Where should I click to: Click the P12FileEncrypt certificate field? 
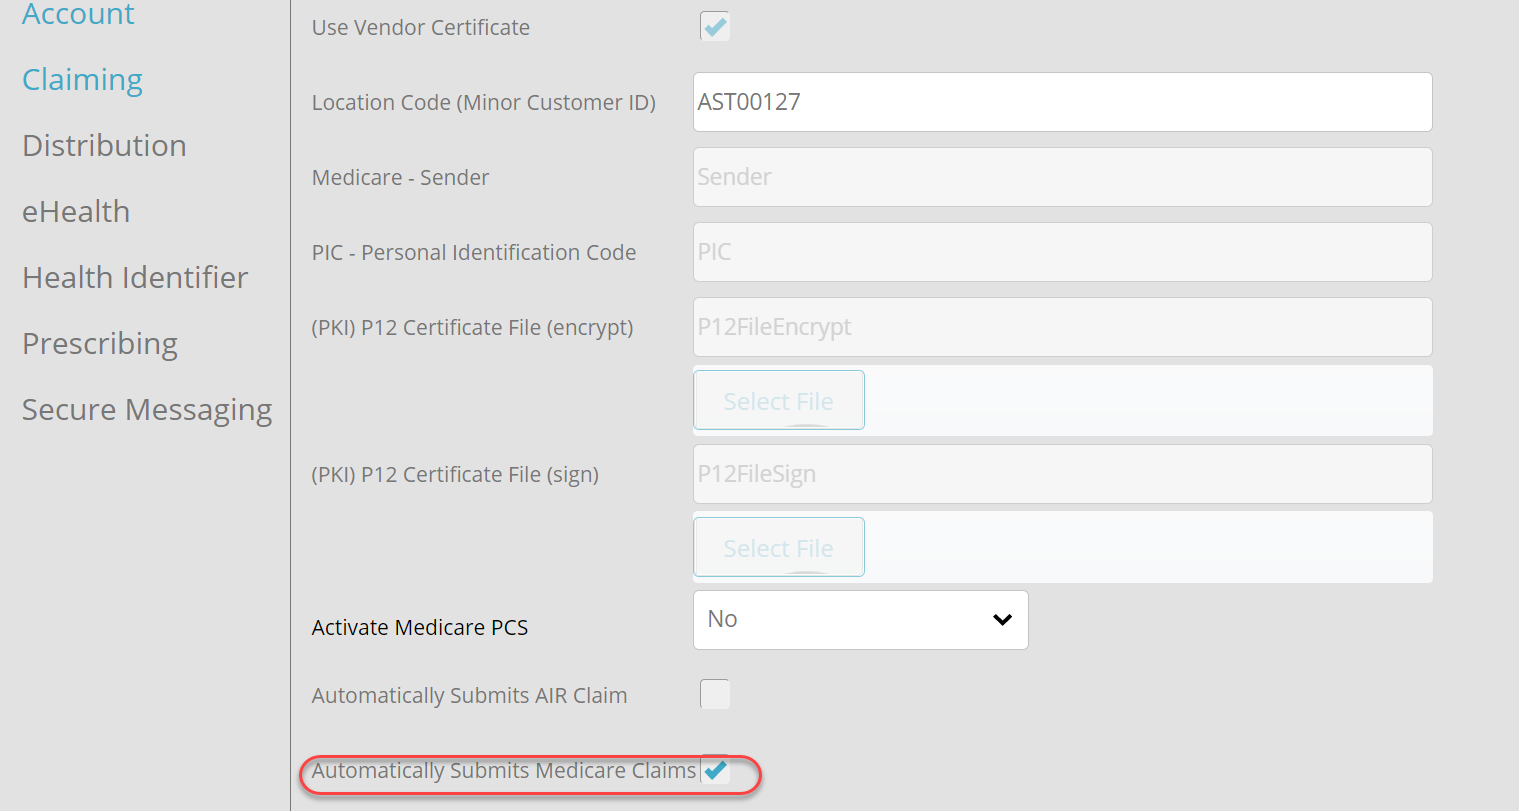pyautogui.click(x=1062, y=327)
